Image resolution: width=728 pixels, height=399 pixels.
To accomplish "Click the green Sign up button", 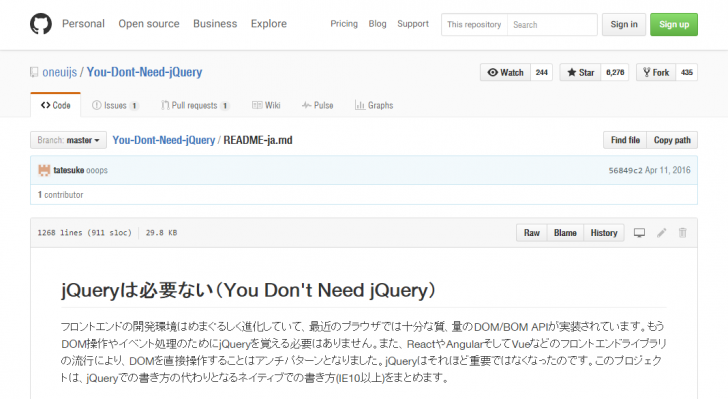I will point(674,25).
